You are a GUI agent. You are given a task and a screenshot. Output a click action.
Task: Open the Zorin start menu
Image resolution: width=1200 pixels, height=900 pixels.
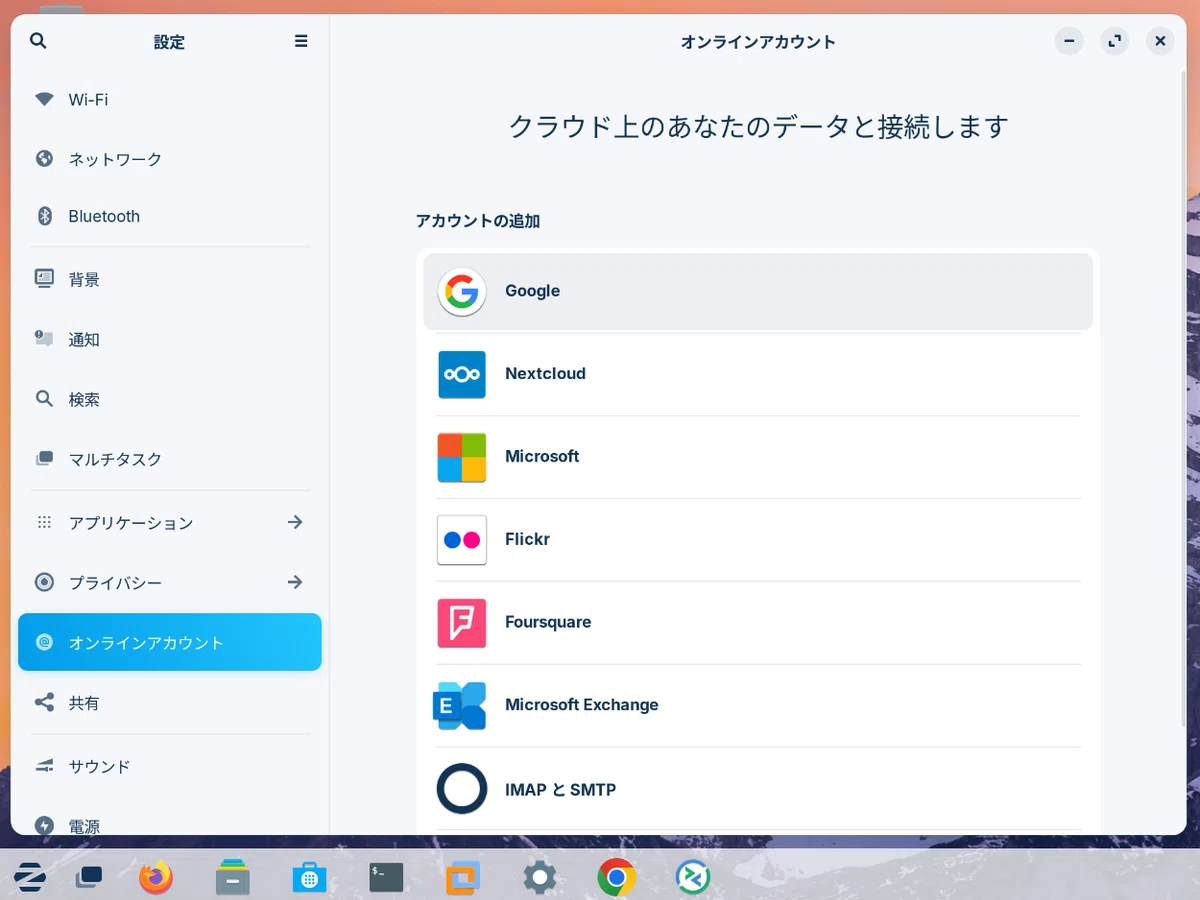pos(30,877)
